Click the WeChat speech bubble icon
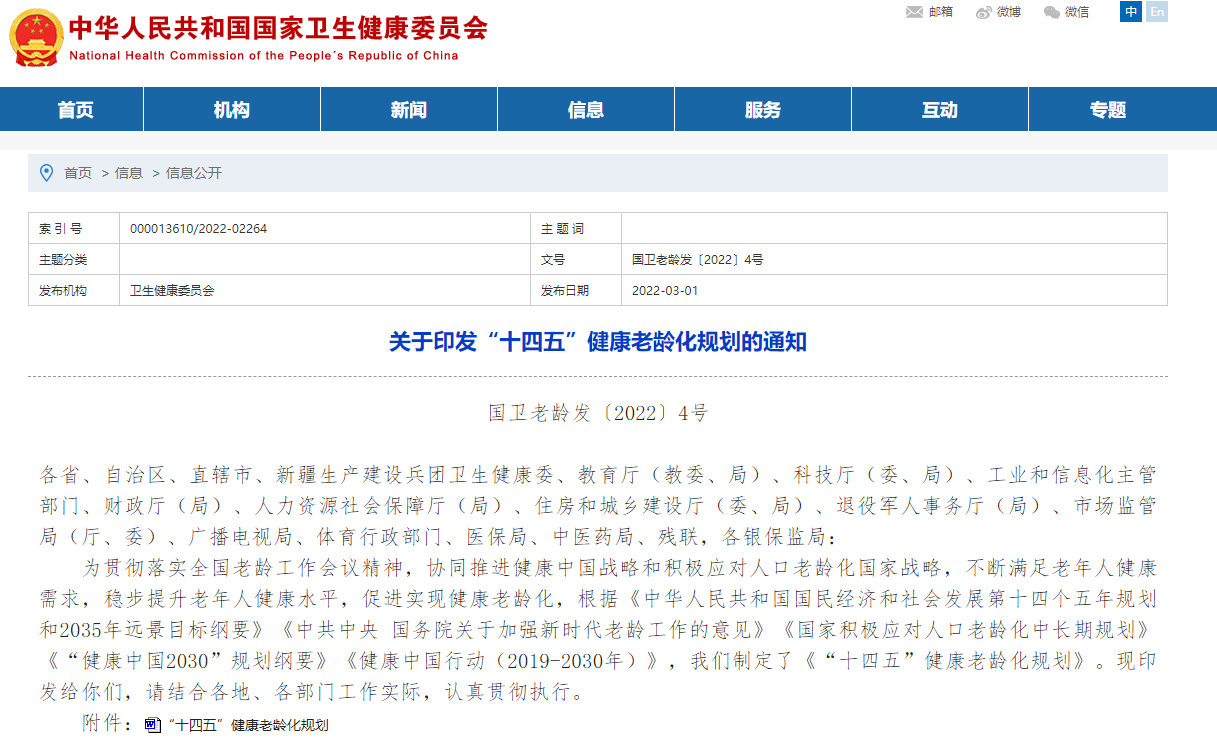 (x=1051, y=12)
